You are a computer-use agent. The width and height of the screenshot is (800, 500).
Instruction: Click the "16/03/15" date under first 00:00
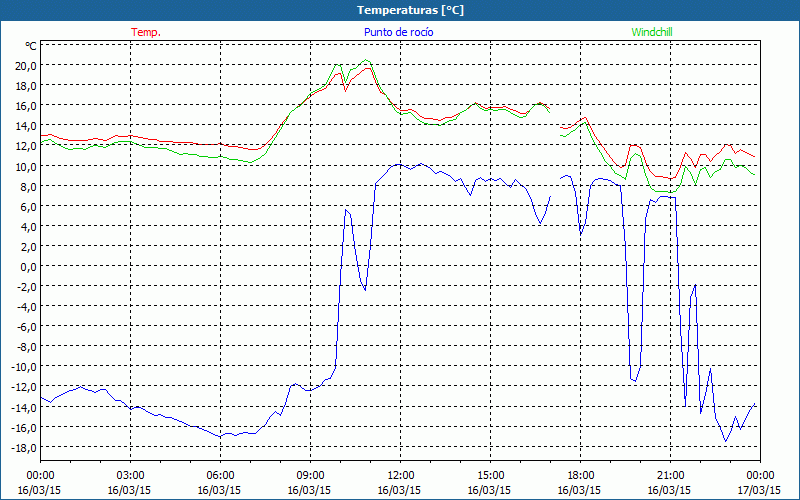pyautogui.click(x=39, y=490)
